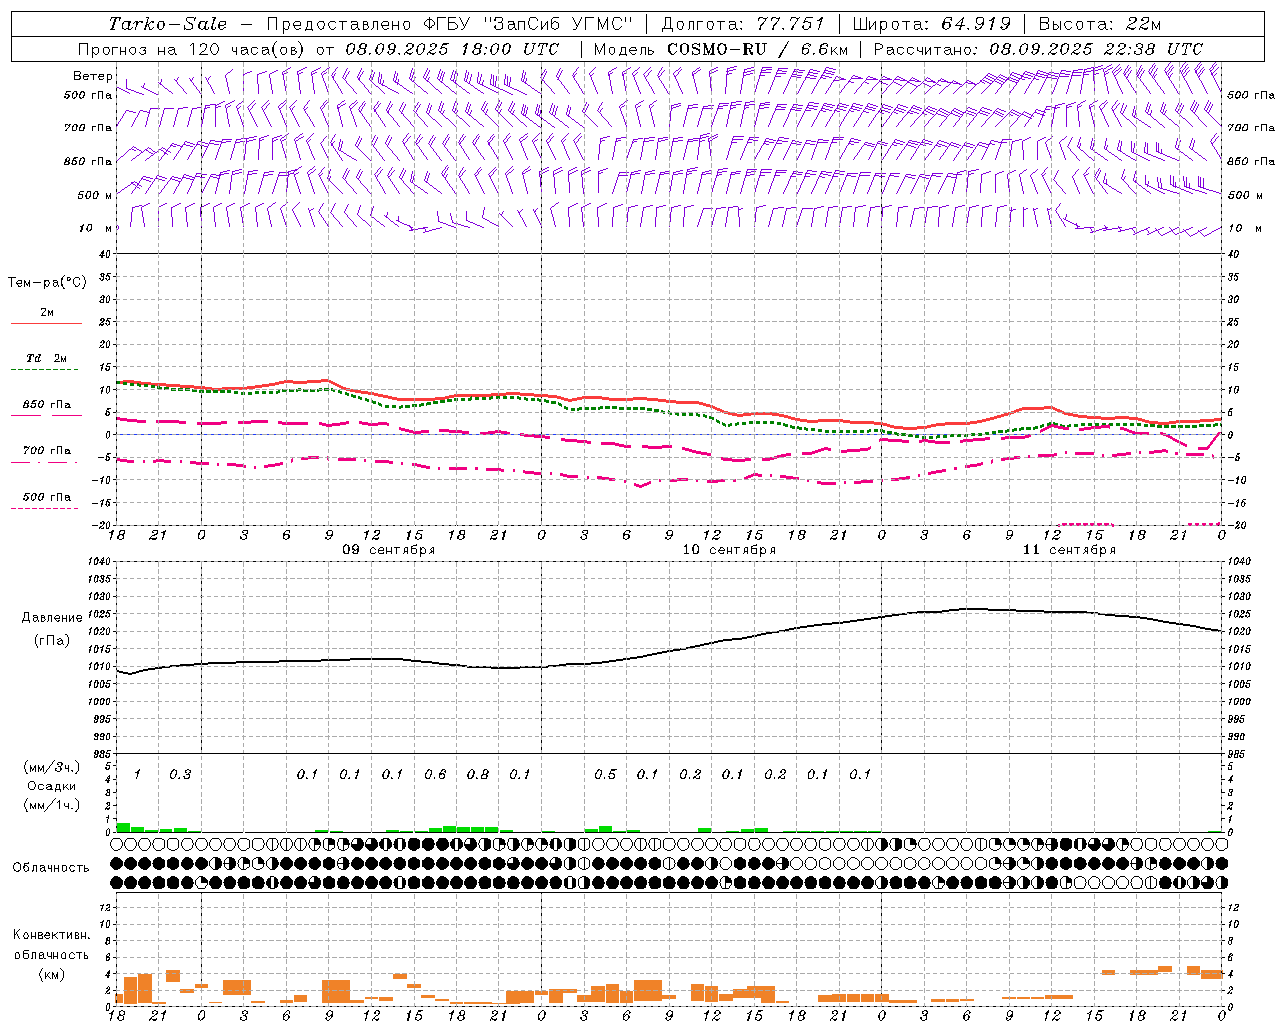Viewport: 1280px width, 1024px height.
Task: Click the "Ветер" wind panel label
Action: point(92,76)
